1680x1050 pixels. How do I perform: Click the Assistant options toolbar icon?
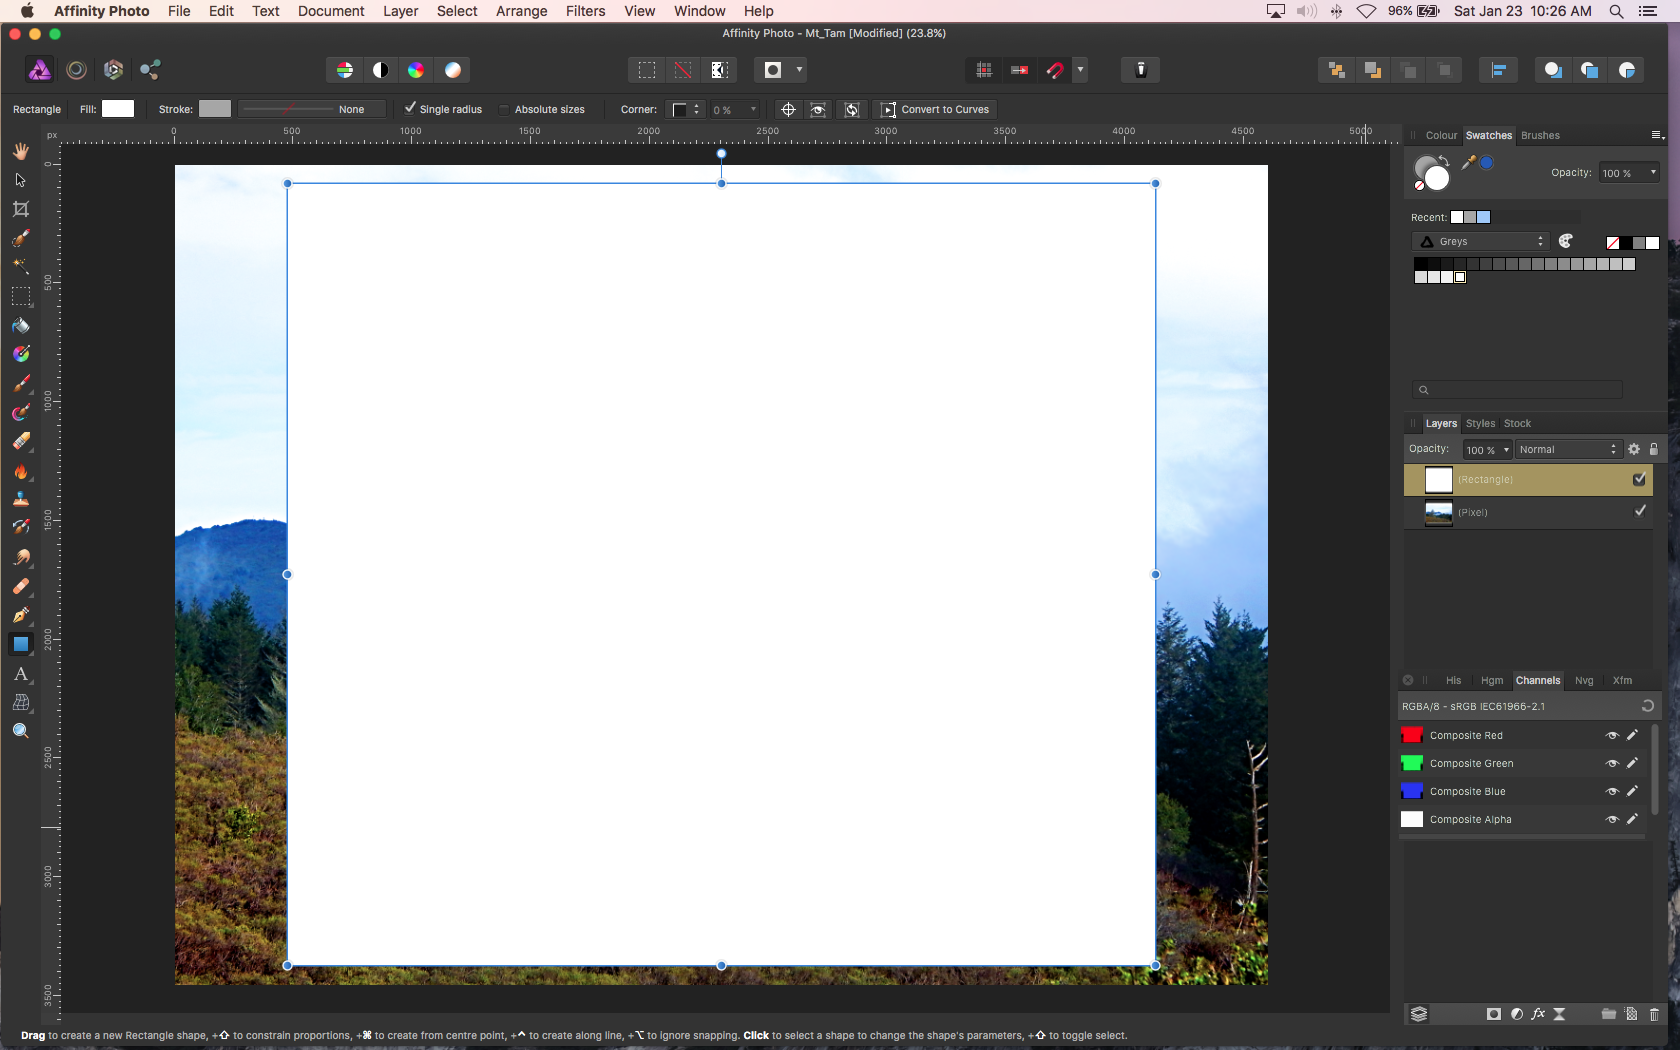(1140, 70)
